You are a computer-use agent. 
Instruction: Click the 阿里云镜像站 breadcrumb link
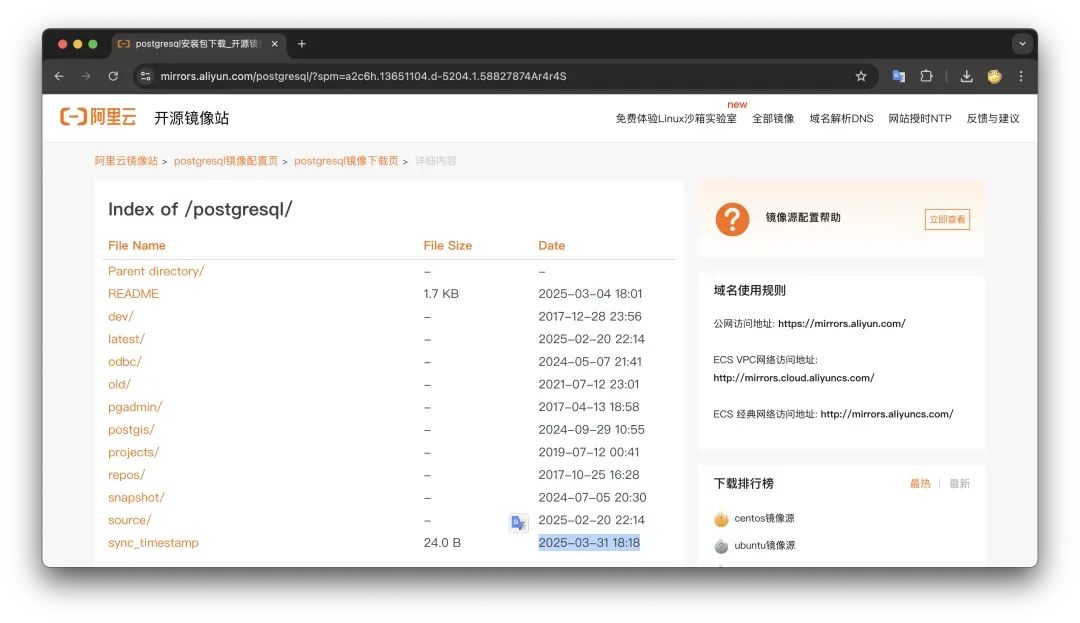(x=126, y=161)
